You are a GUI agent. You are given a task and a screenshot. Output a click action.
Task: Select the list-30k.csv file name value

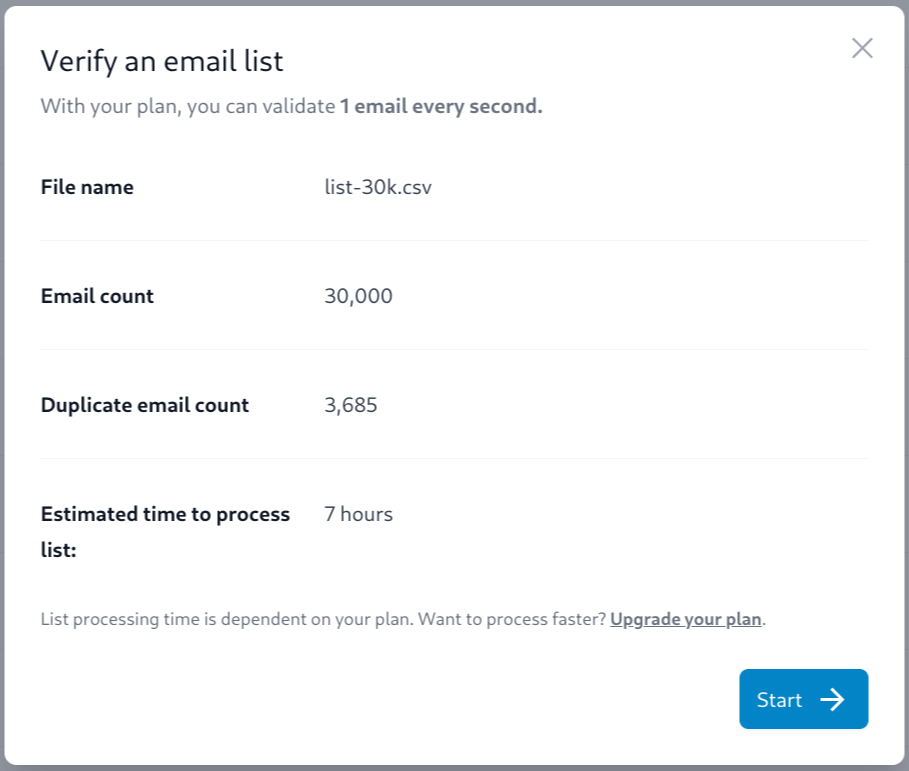point(378,187)
